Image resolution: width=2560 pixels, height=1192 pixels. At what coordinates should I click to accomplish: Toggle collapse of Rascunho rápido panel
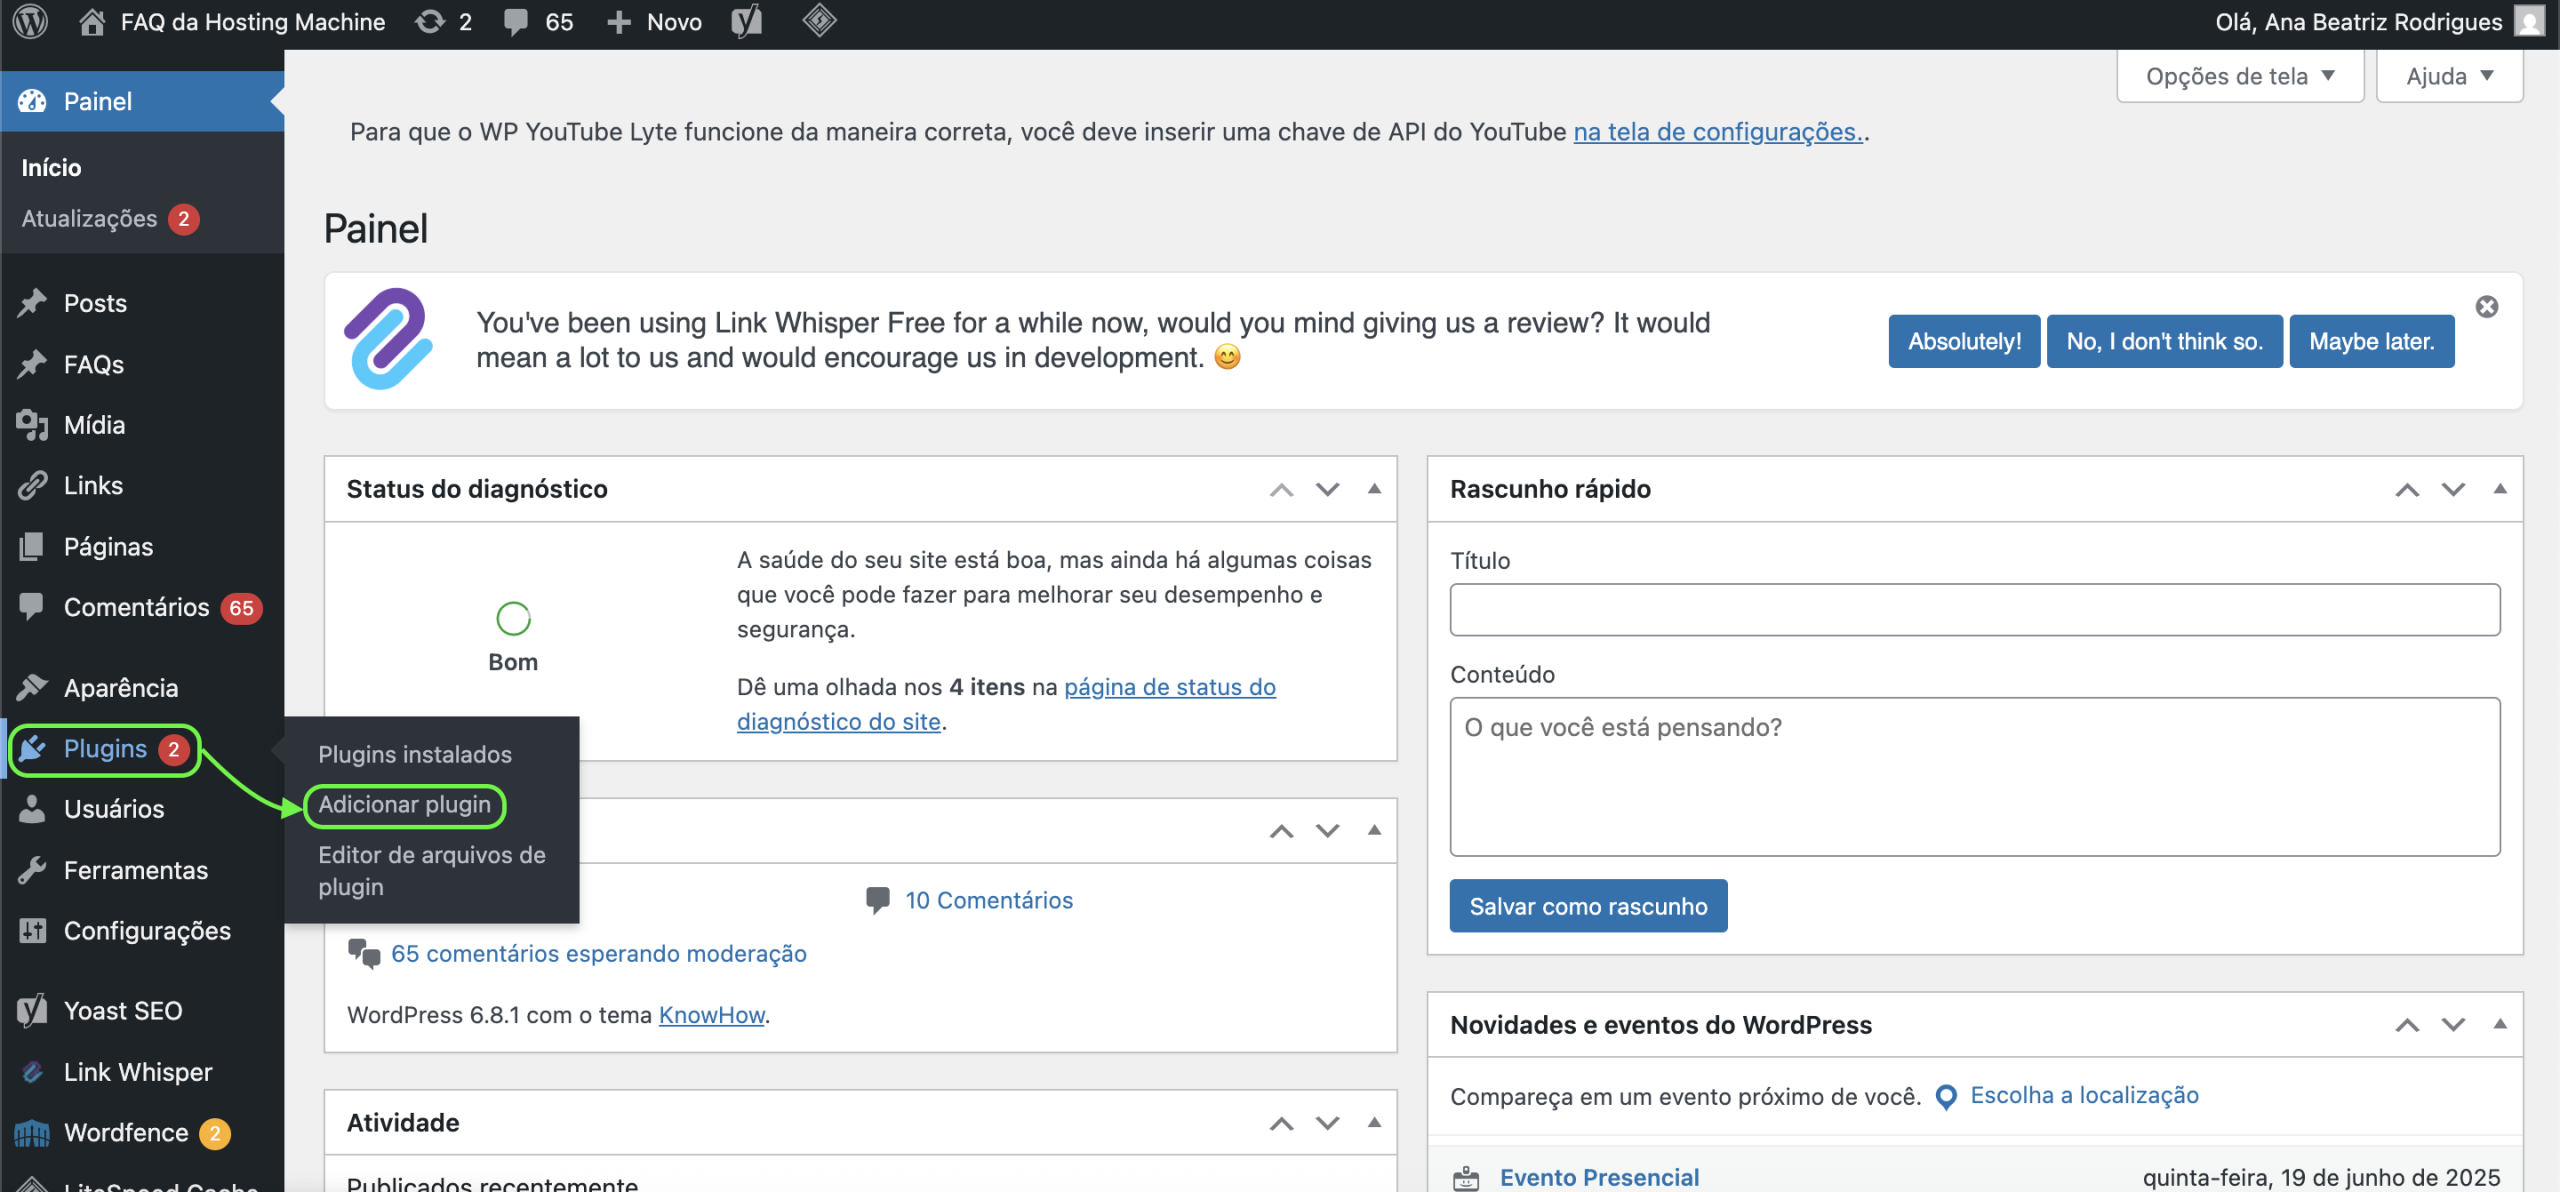(x=2500, y=489)
